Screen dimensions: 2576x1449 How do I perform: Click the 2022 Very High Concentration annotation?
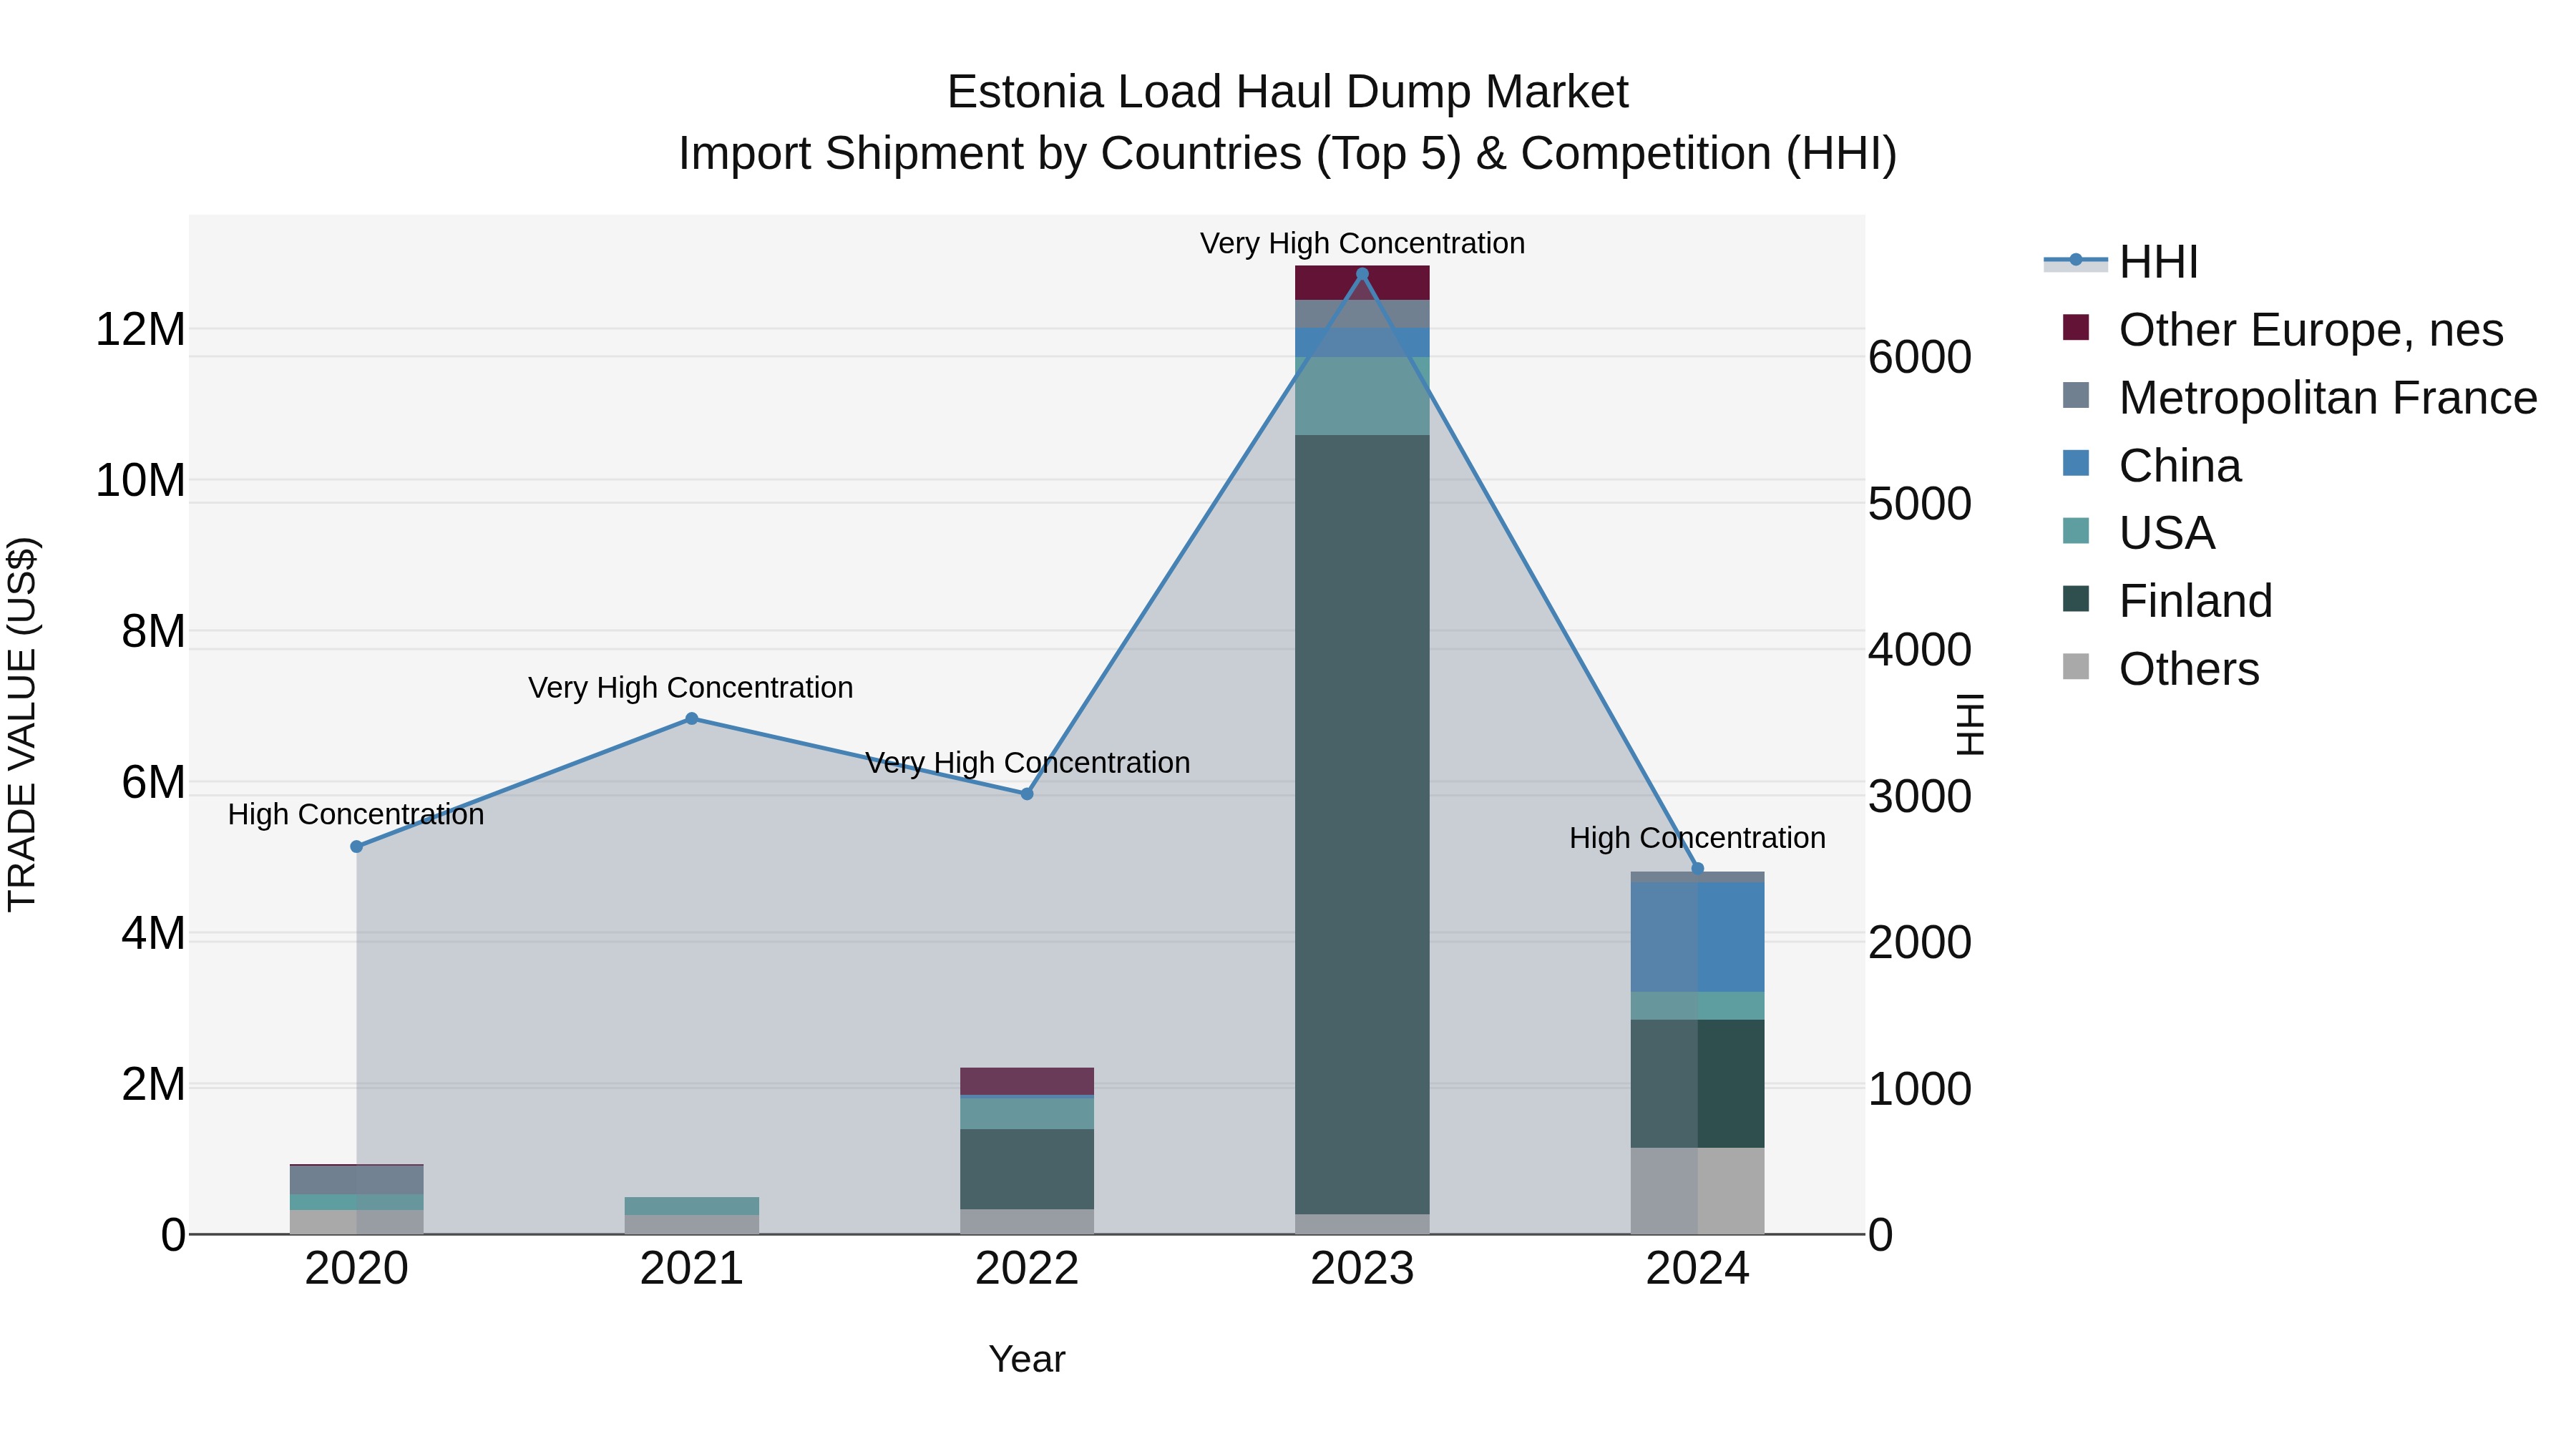pos(1028,763)
